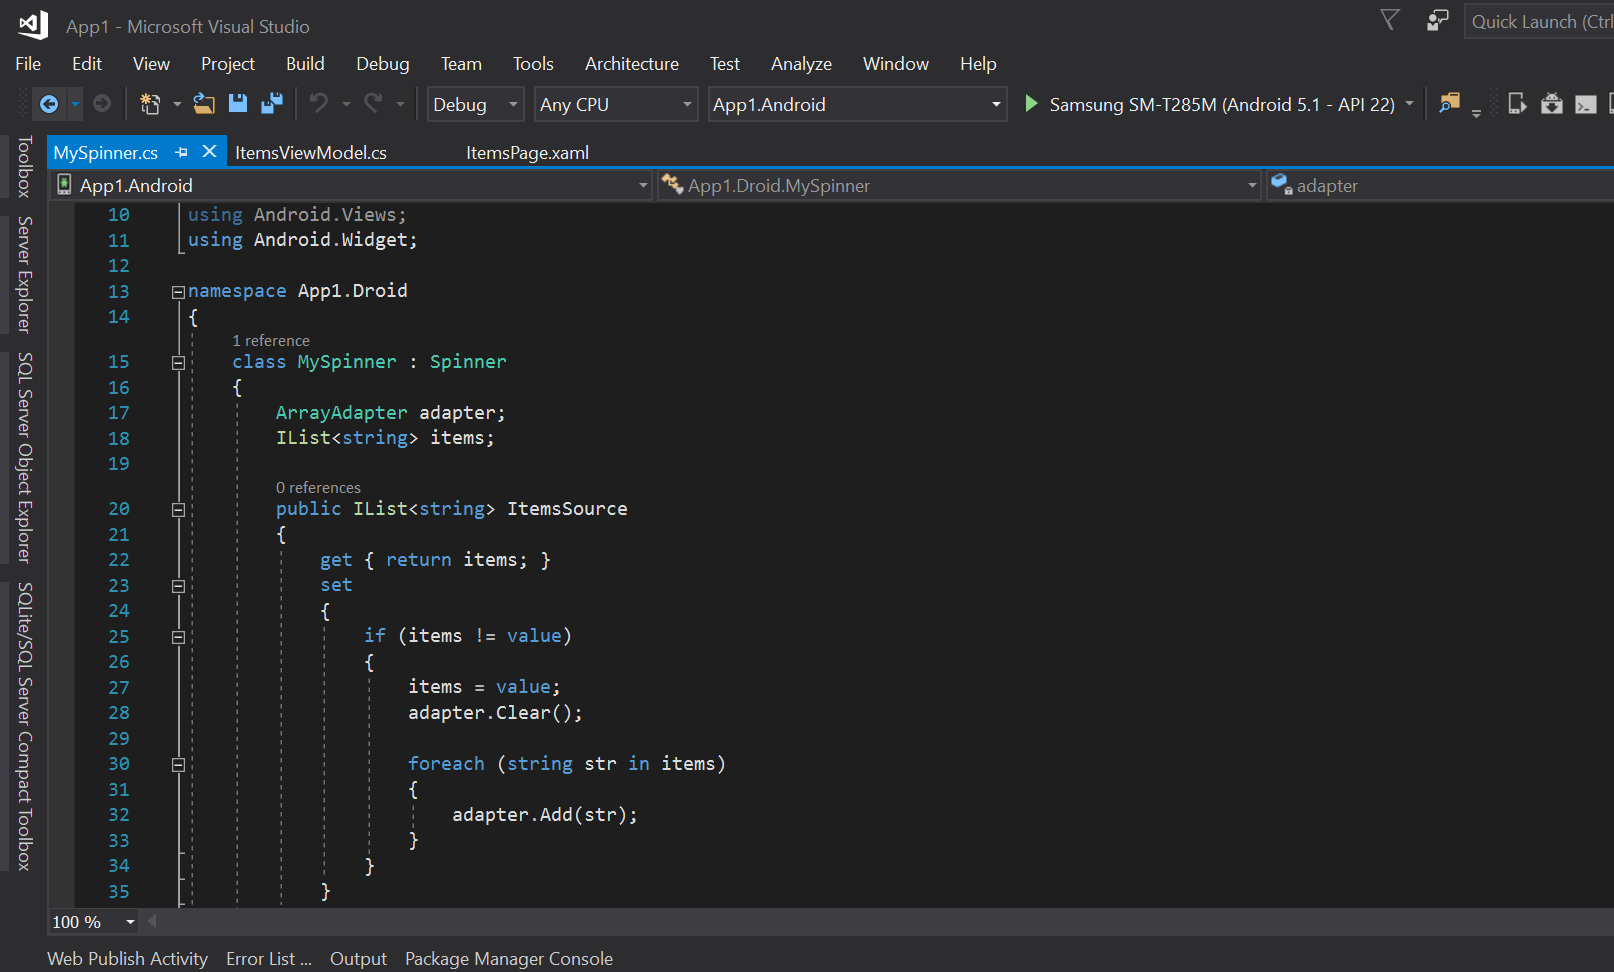The width and height of the screenshot is (1614, 972).
Task: Click the Find in Files folder icon
Action: 1449,103
